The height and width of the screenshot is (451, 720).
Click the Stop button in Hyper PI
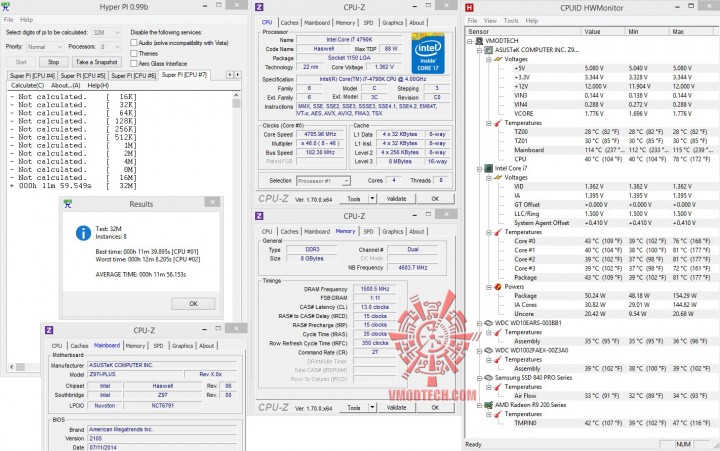(x=53, y=62)
